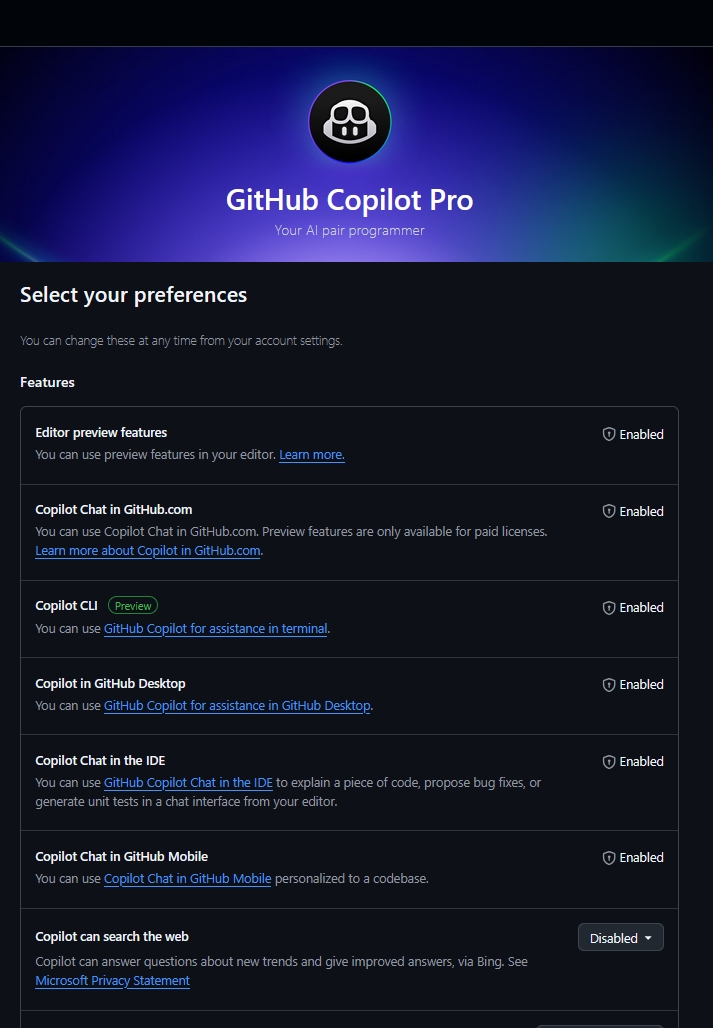Click the GitHub Copilot logo avatar
Viewport: 713px width, 1028px height.
pos(349,122)
